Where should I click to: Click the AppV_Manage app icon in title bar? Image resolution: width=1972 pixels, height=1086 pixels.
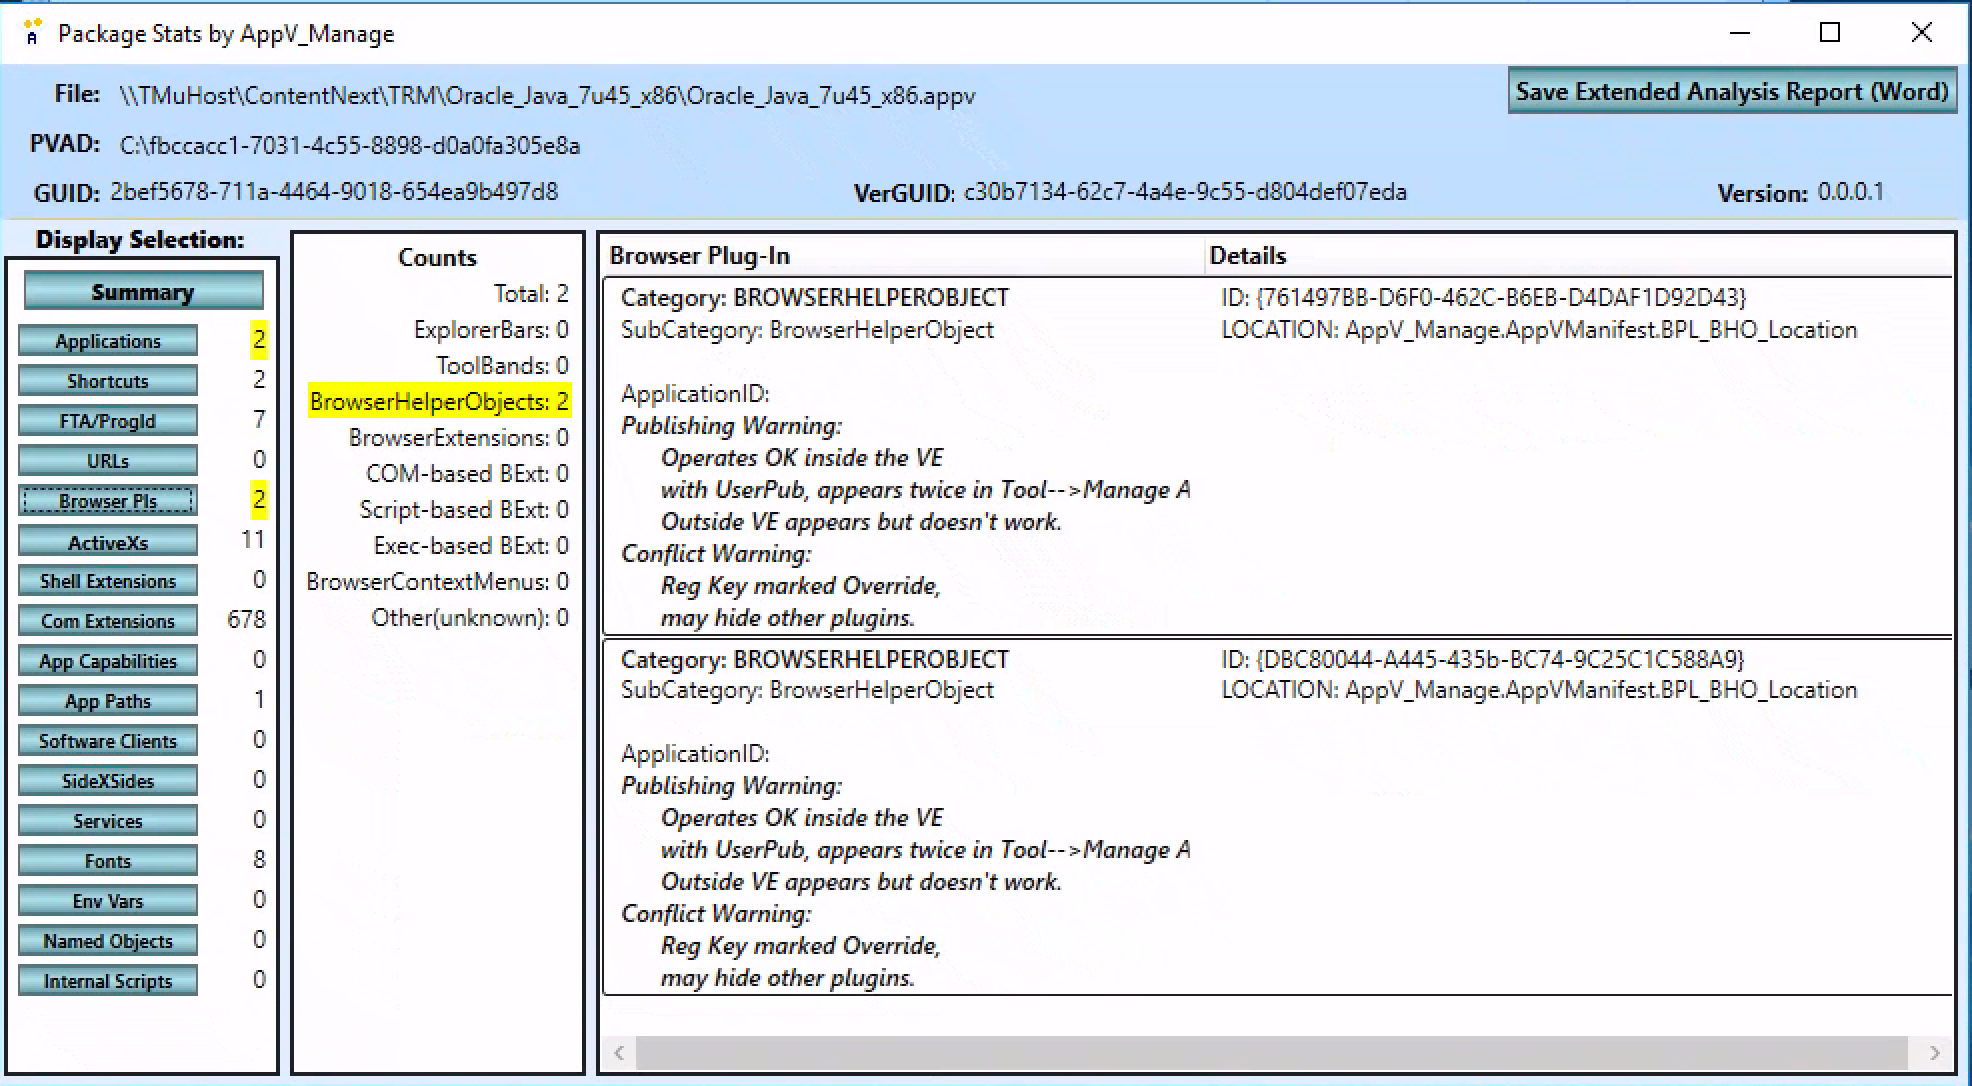[32, 33]
